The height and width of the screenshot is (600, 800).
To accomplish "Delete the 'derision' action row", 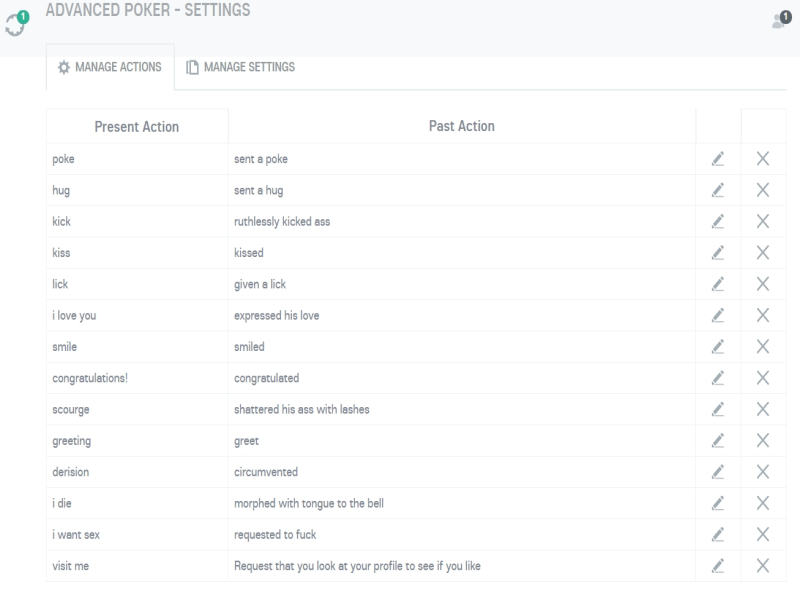I will 763,472.
